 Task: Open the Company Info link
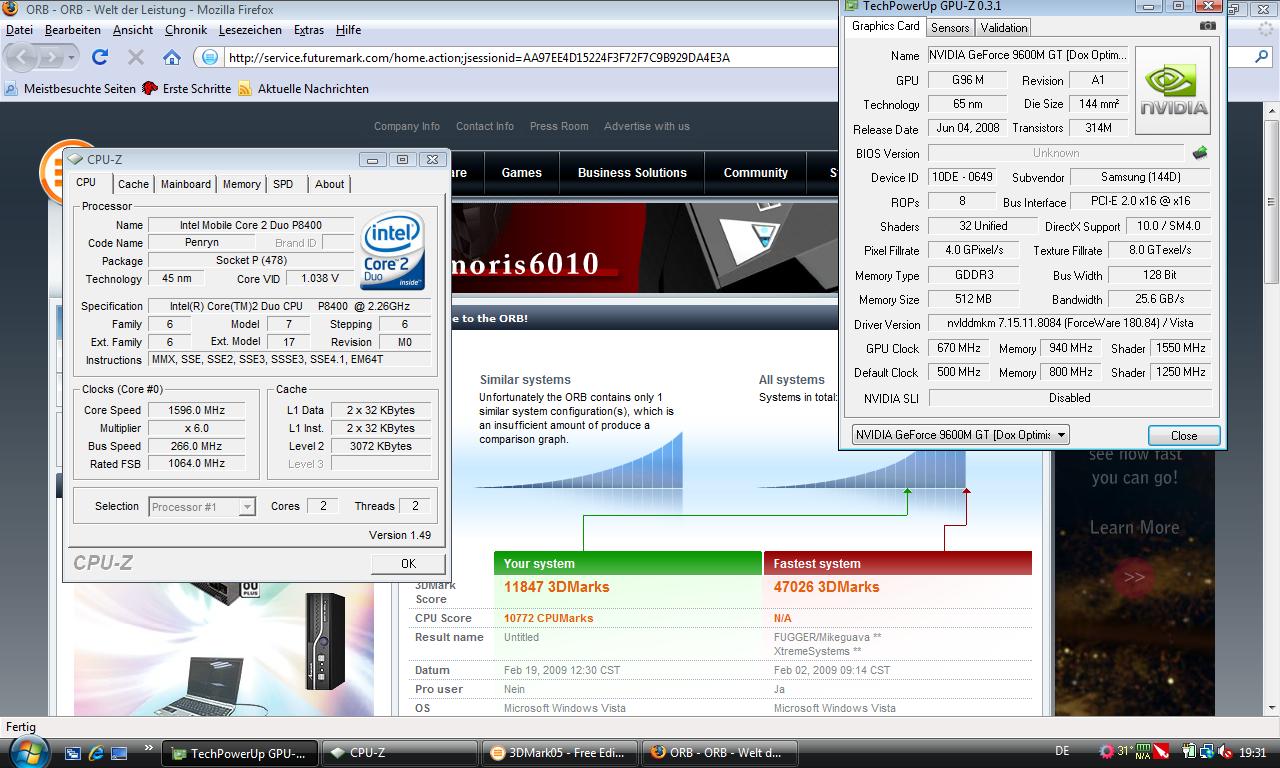pos(407,127)
